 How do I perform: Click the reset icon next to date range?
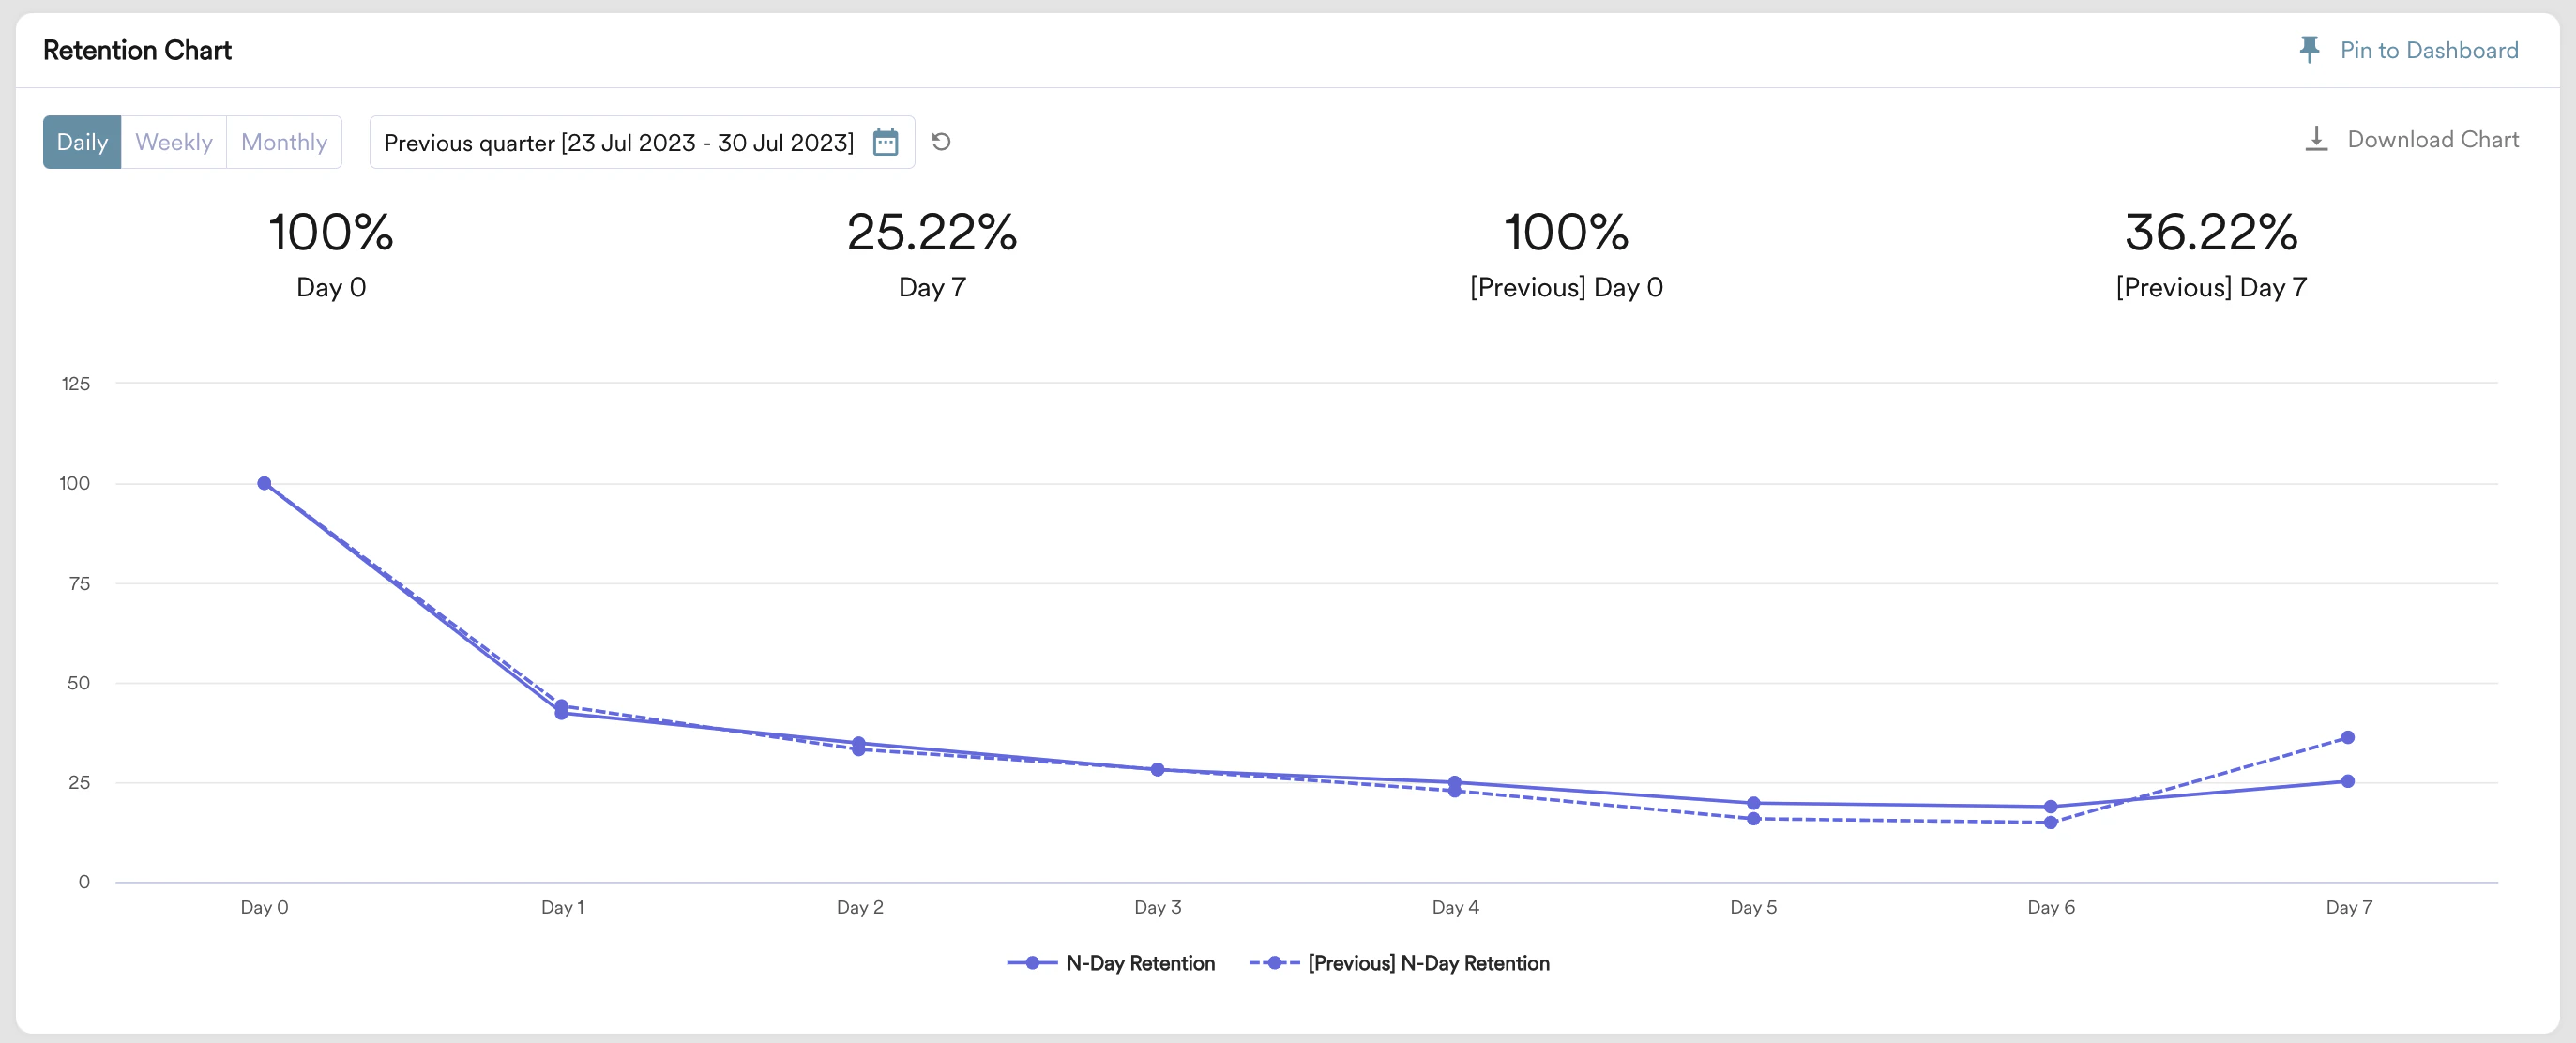(x=940, y=142)
